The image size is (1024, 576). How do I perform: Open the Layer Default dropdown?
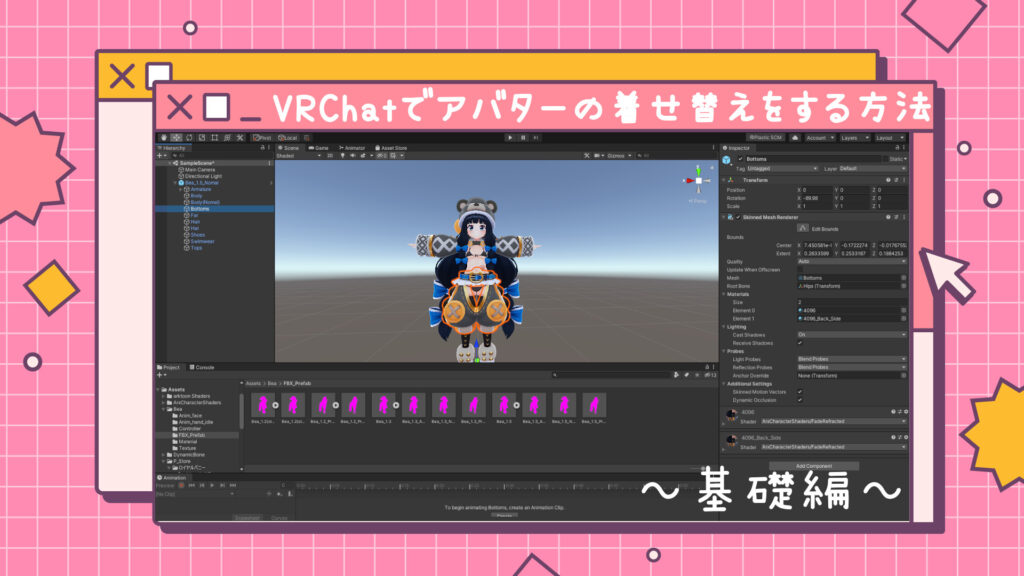872,168
